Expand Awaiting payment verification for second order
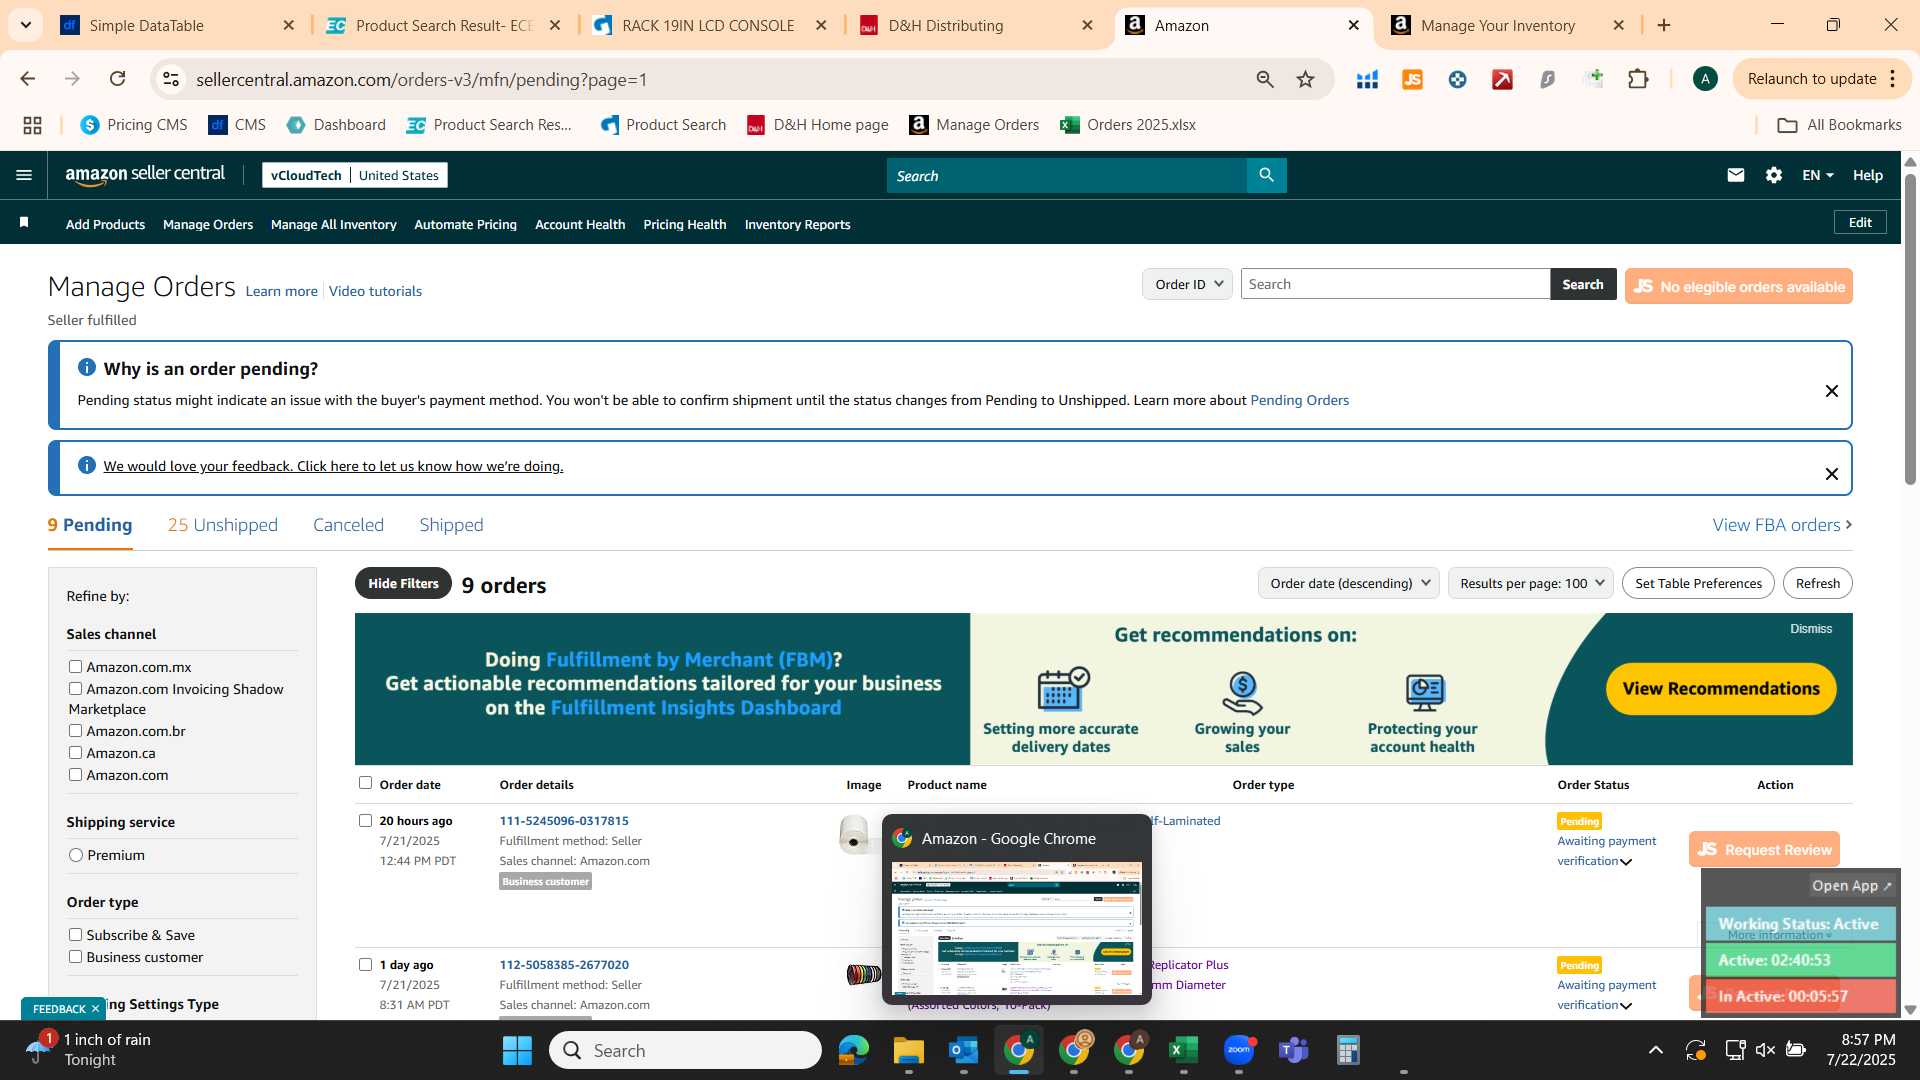The height and width of the screenshot is (1080, 1920). coord(1626,1006)
